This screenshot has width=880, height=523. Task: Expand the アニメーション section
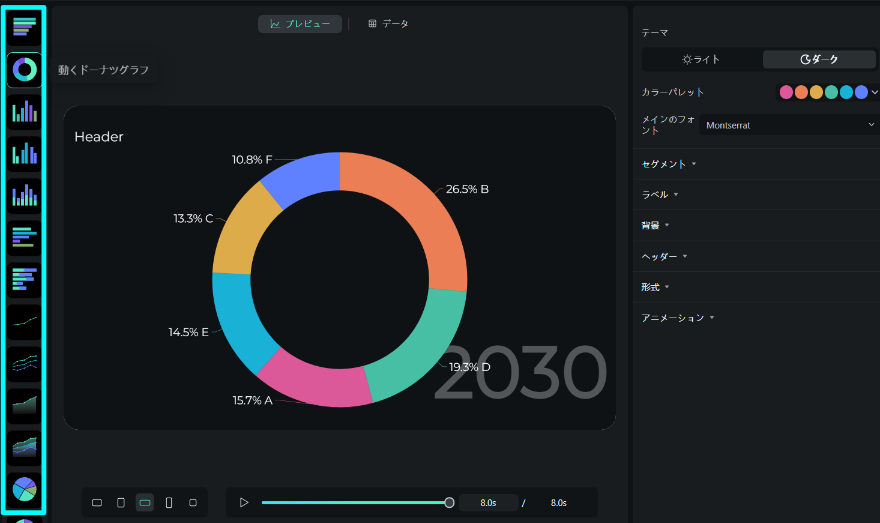point(678,318)
